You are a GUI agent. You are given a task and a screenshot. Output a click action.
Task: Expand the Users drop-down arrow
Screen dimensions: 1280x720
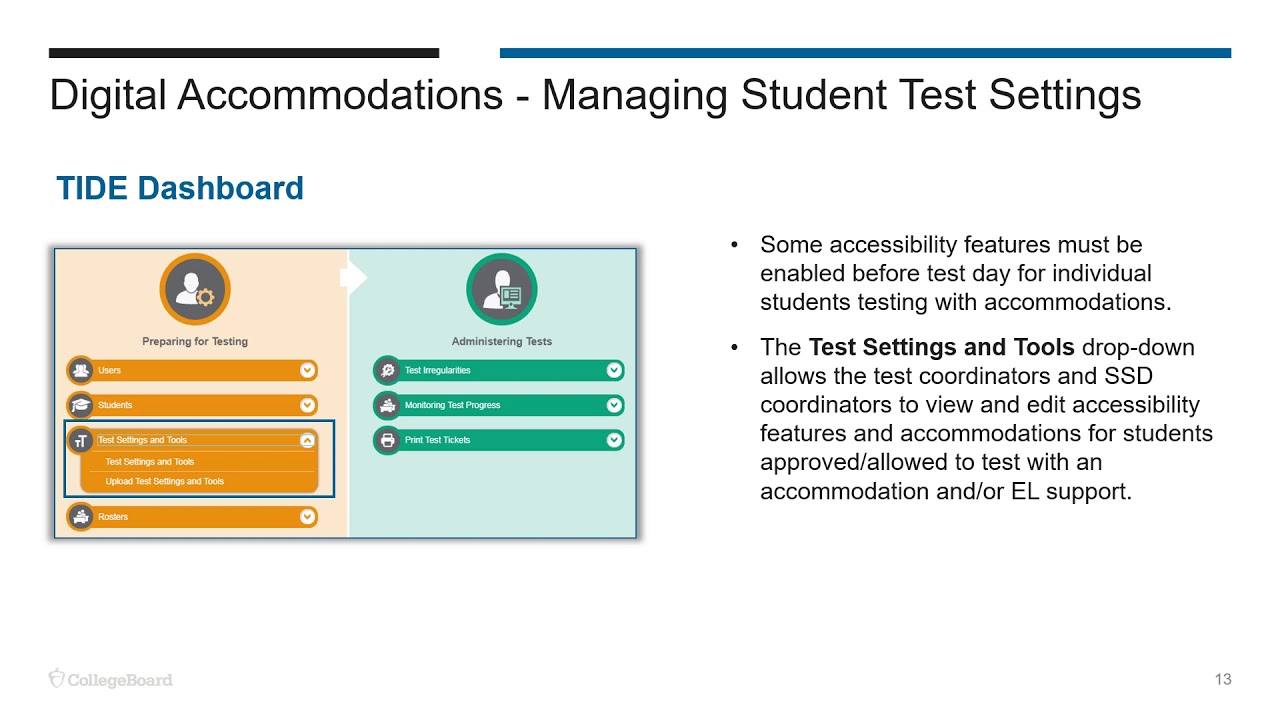(308, 371)
